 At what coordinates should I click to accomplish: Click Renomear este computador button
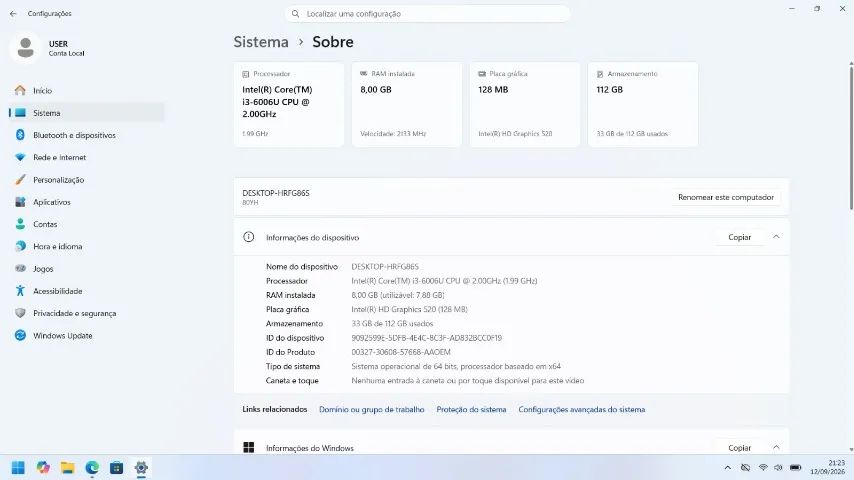tap(726, 197)
